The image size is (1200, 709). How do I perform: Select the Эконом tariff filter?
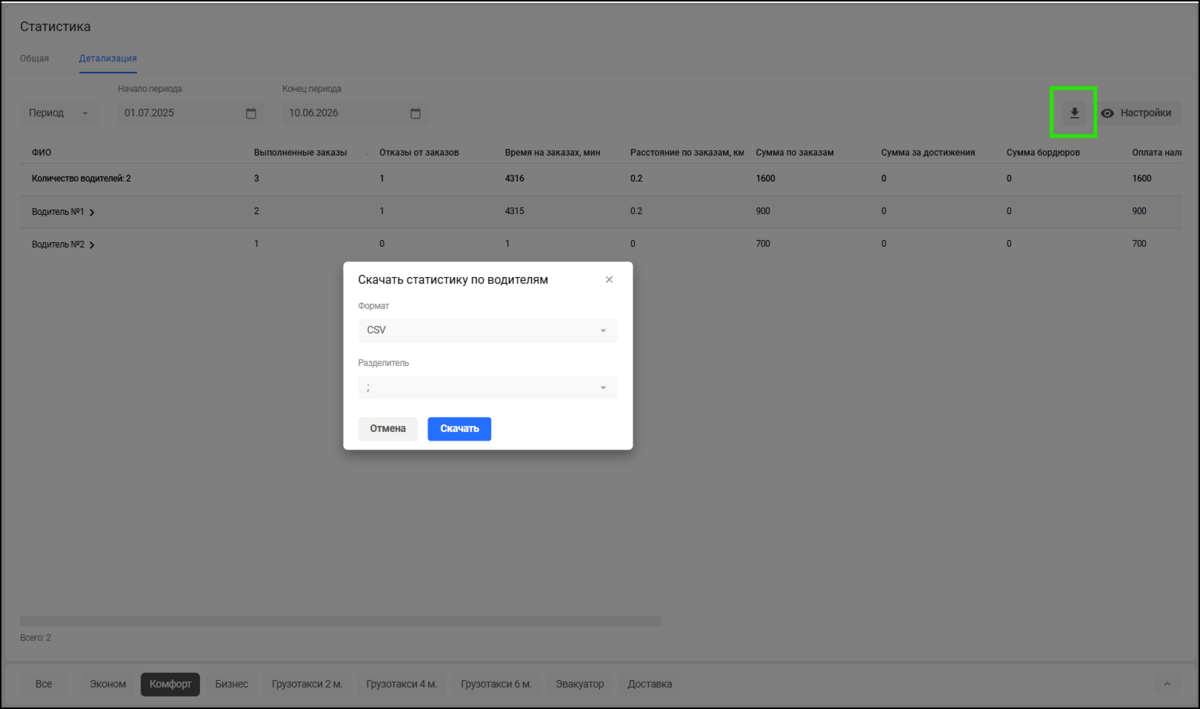pos(108,684)
